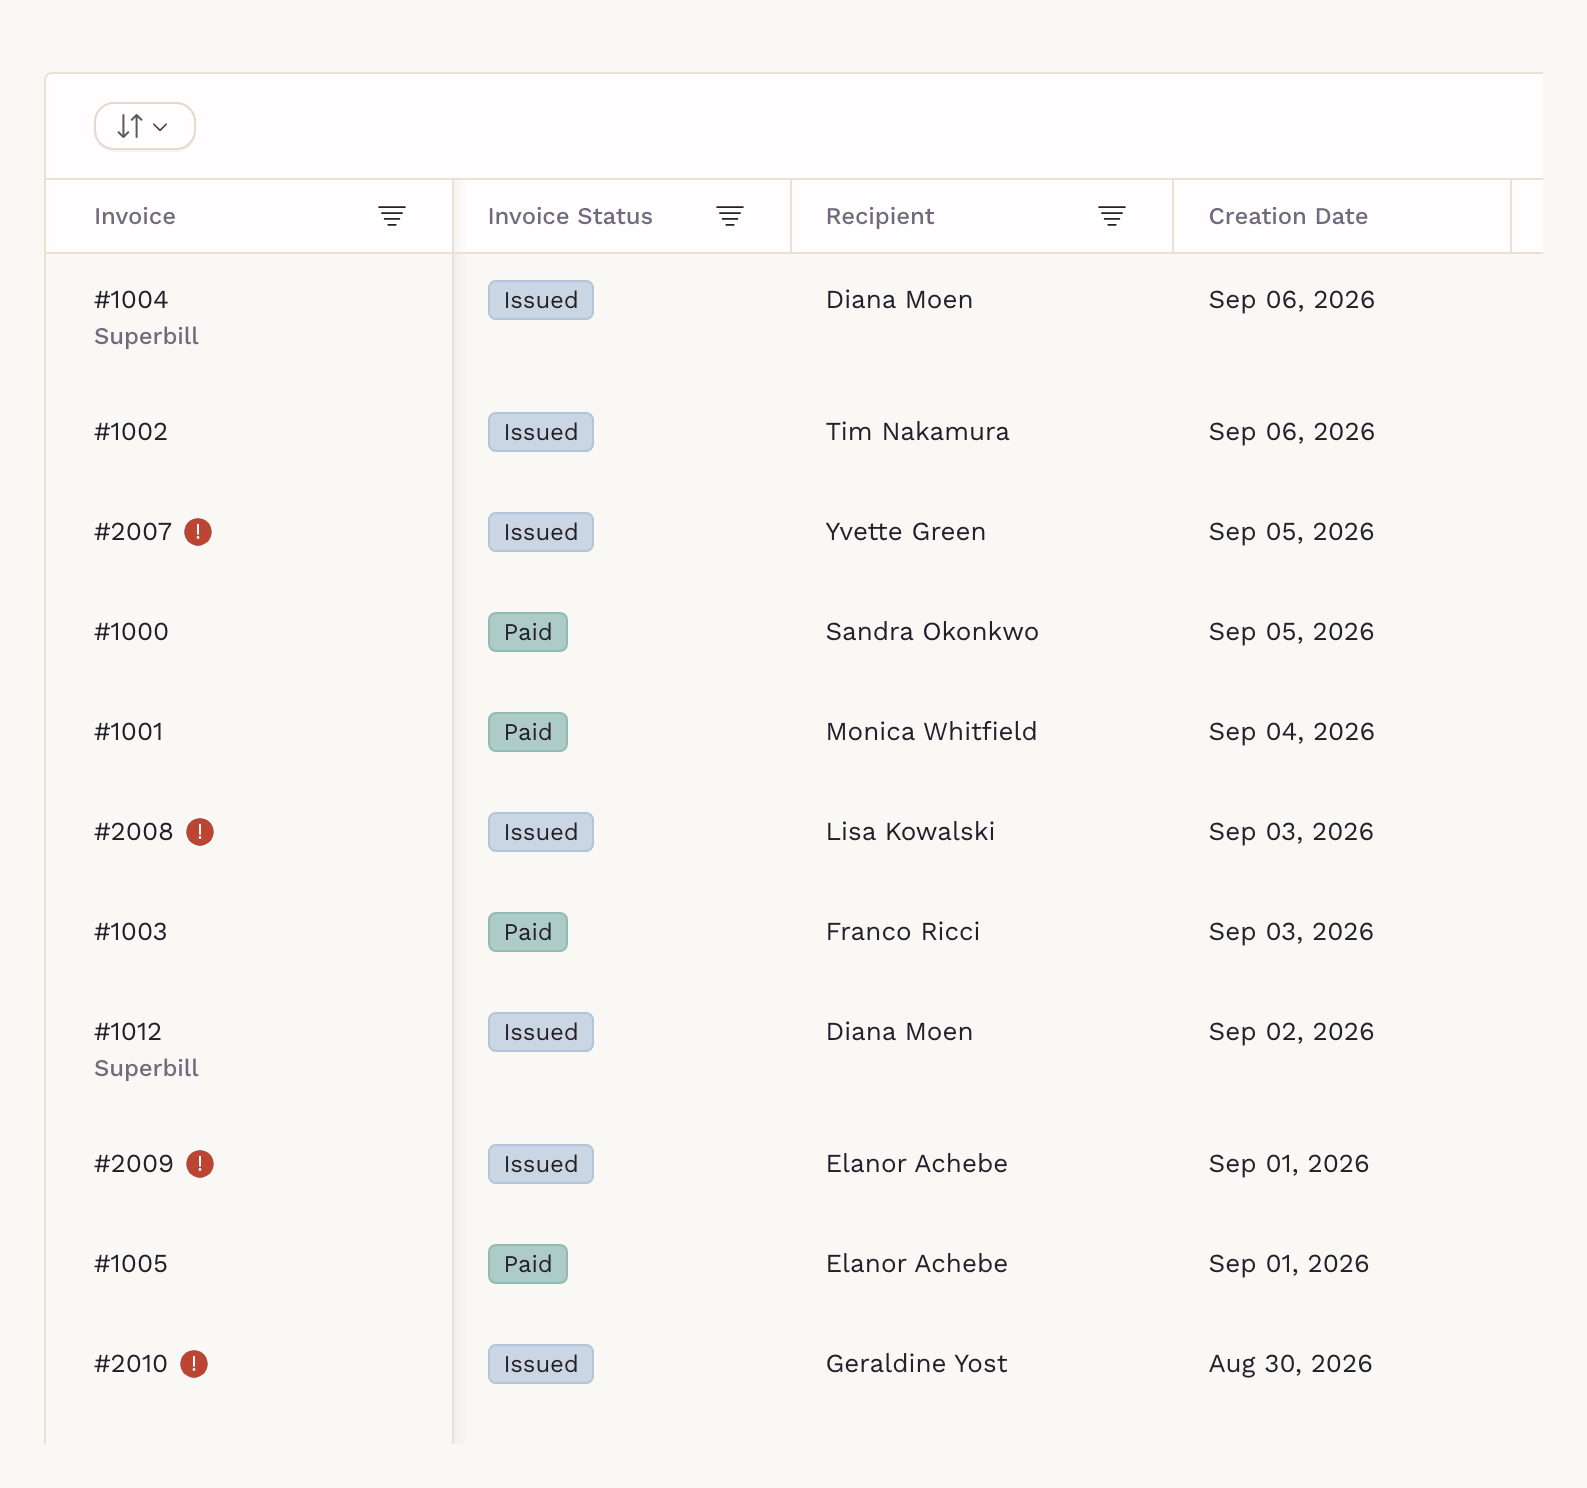Open invoice #1002
Screen dimensions: 1587x1488
click(131, 432)
